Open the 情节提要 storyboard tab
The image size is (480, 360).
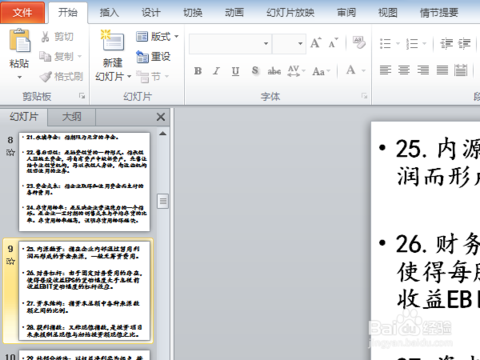(x=439, y=13)
